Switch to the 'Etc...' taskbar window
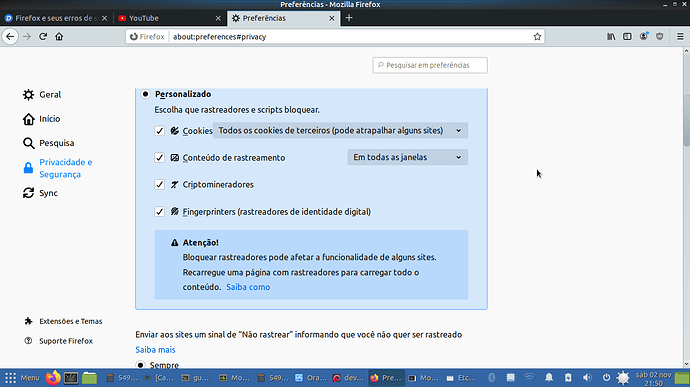This screenshot has height=387, width=690. click(462, 378)
